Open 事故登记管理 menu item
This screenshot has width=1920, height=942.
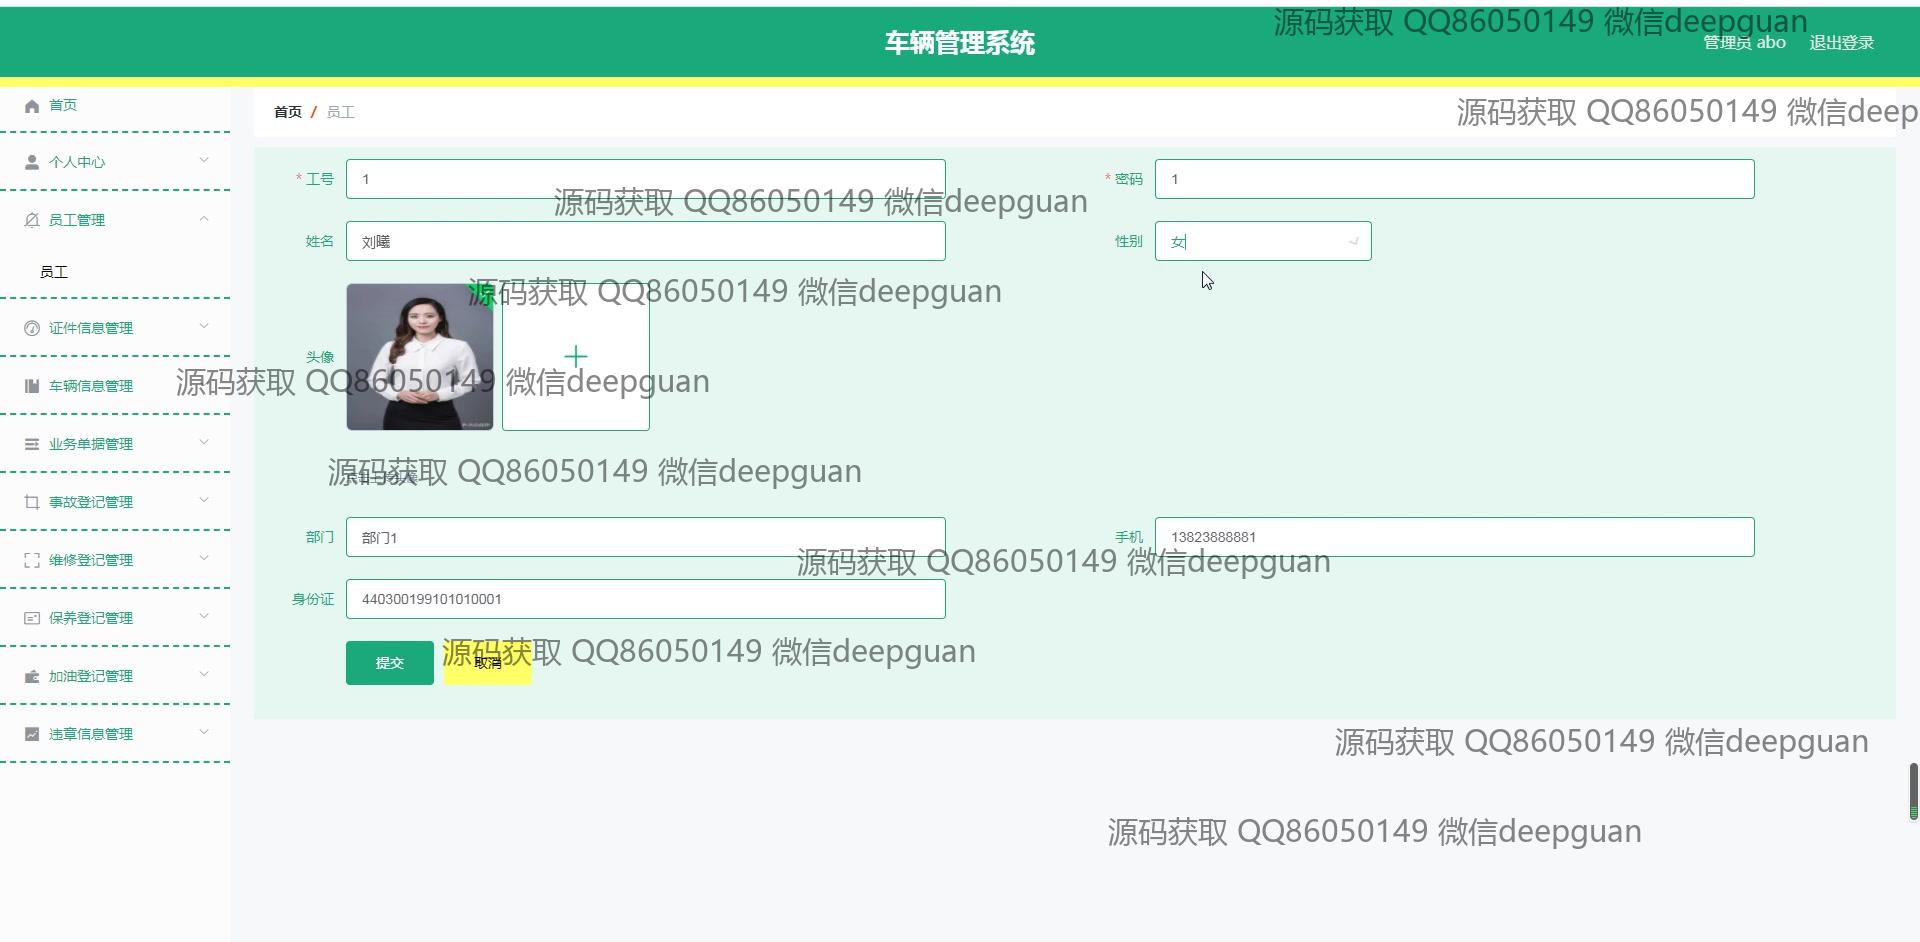(115, 502)
